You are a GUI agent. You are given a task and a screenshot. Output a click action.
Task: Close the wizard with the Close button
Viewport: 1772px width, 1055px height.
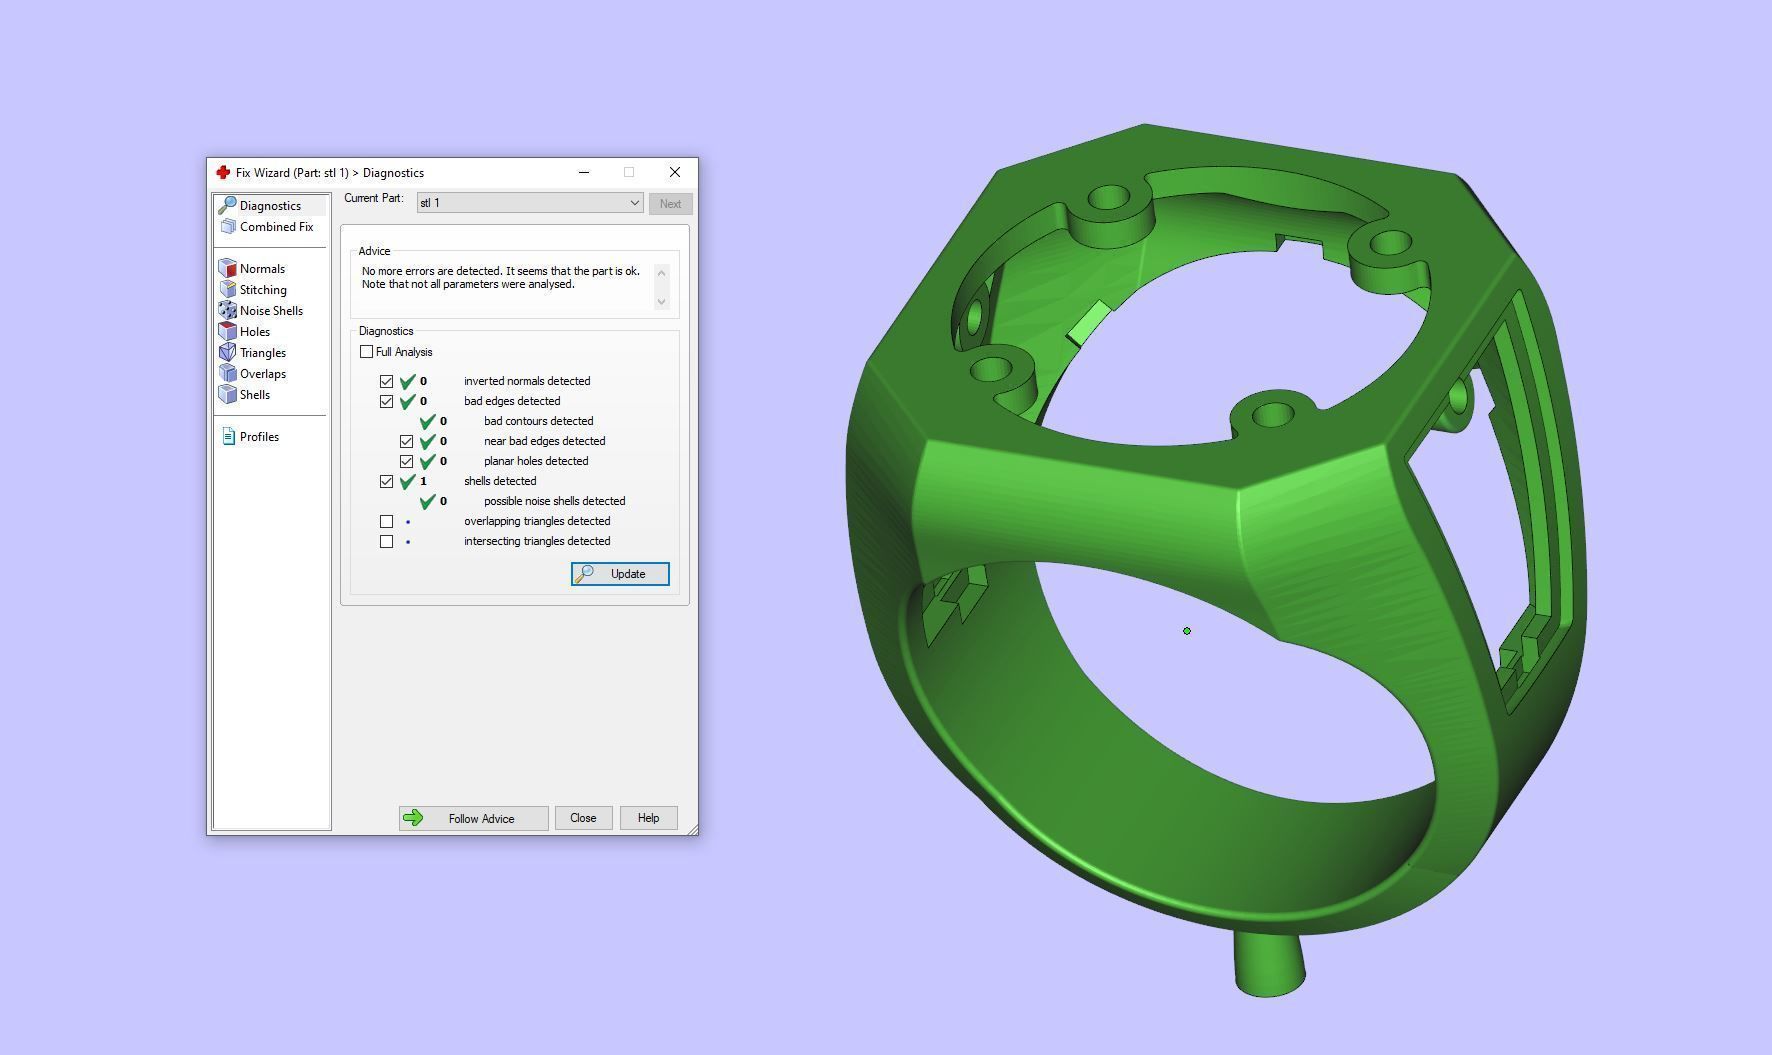coord(583,818)
